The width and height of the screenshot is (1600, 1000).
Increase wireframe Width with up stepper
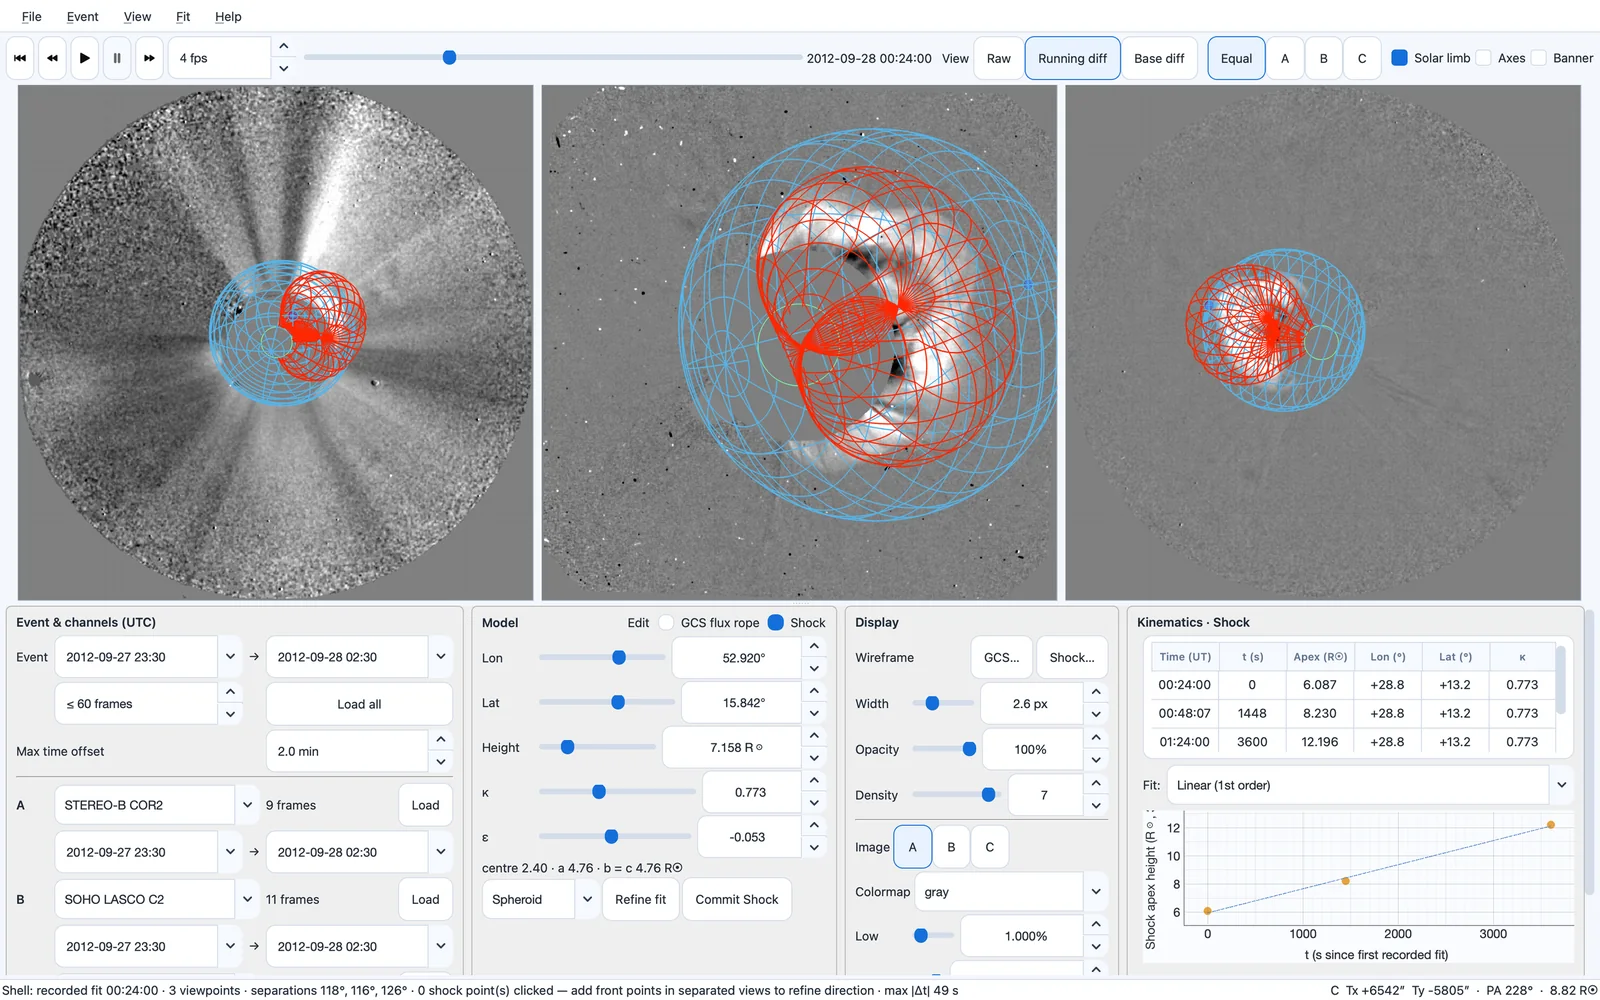pos(1096,692)
